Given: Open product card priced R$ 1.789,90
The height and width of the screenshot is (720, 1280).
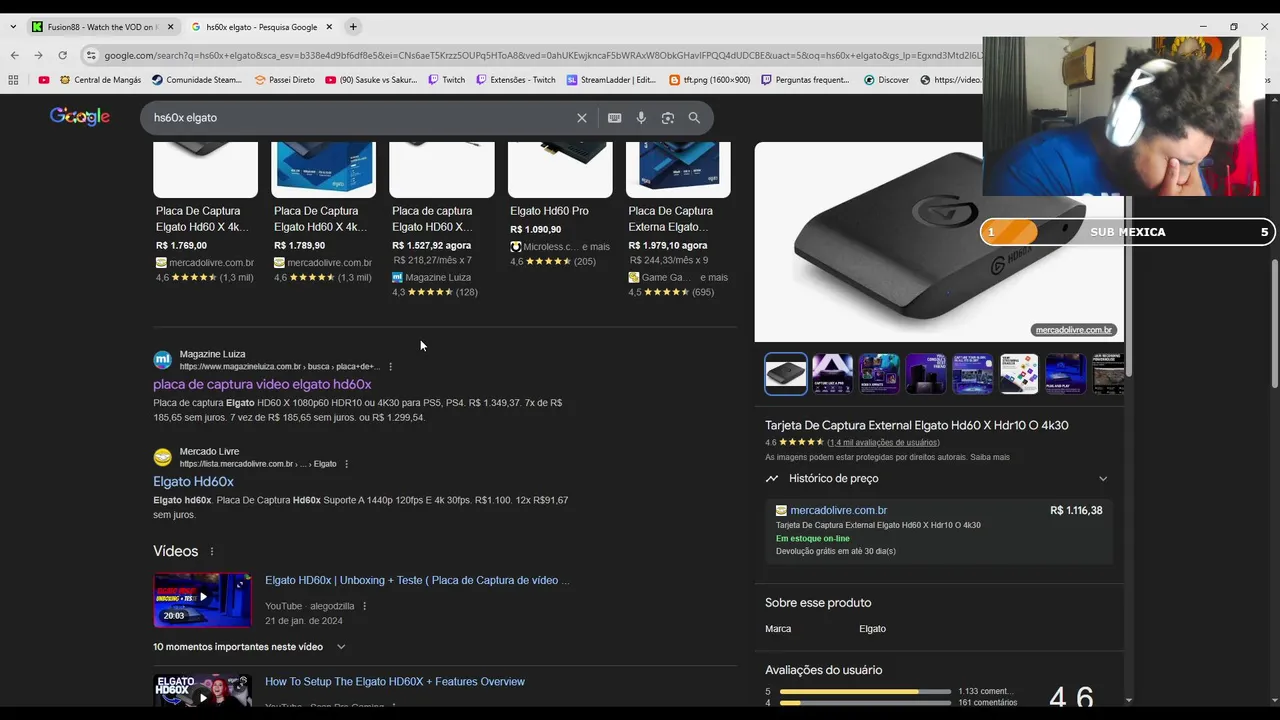Looking at the screenshot, I should 323,213.
